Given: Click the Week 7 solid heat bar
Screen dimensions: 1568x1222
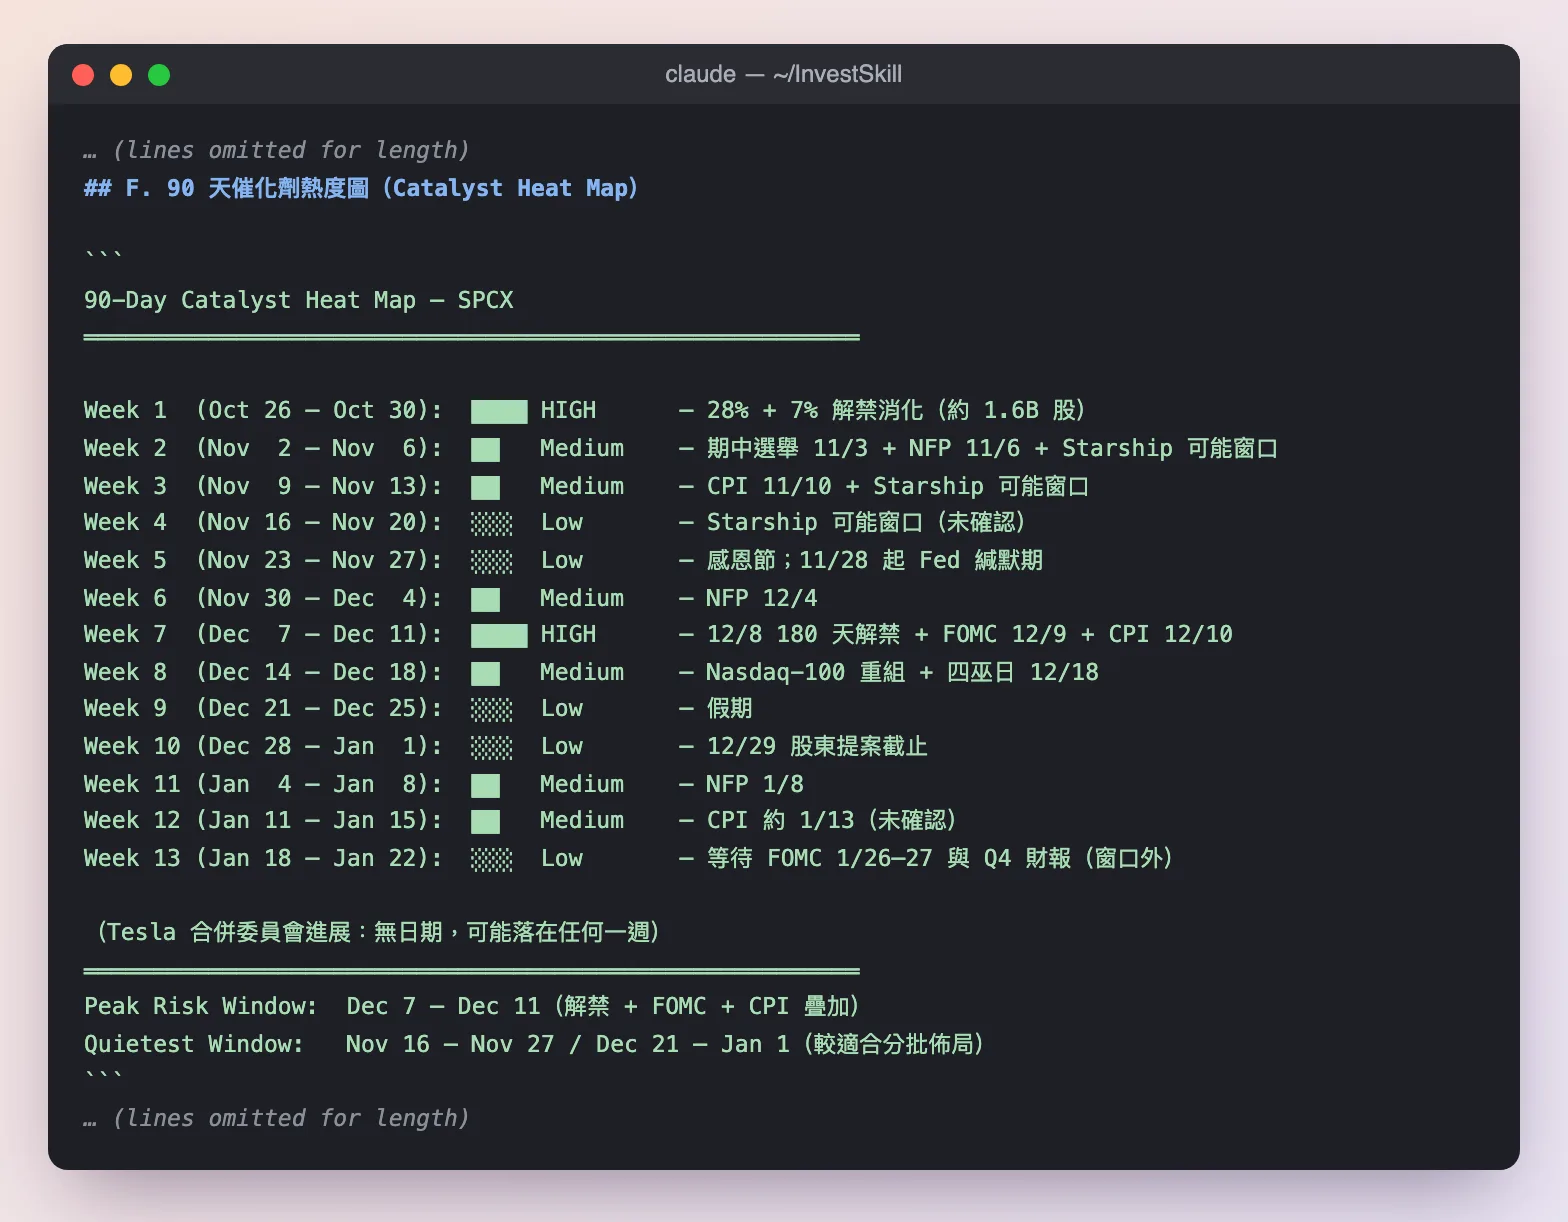Looking at the screenshot, I should pyautogui.click(x=499, y=635).
